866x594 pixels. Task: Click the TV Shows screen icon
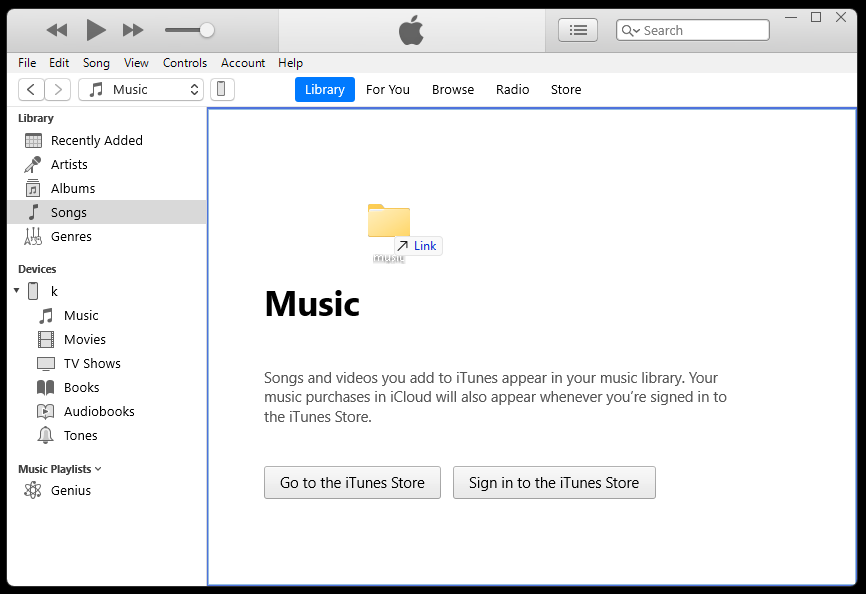pos(46,363)
